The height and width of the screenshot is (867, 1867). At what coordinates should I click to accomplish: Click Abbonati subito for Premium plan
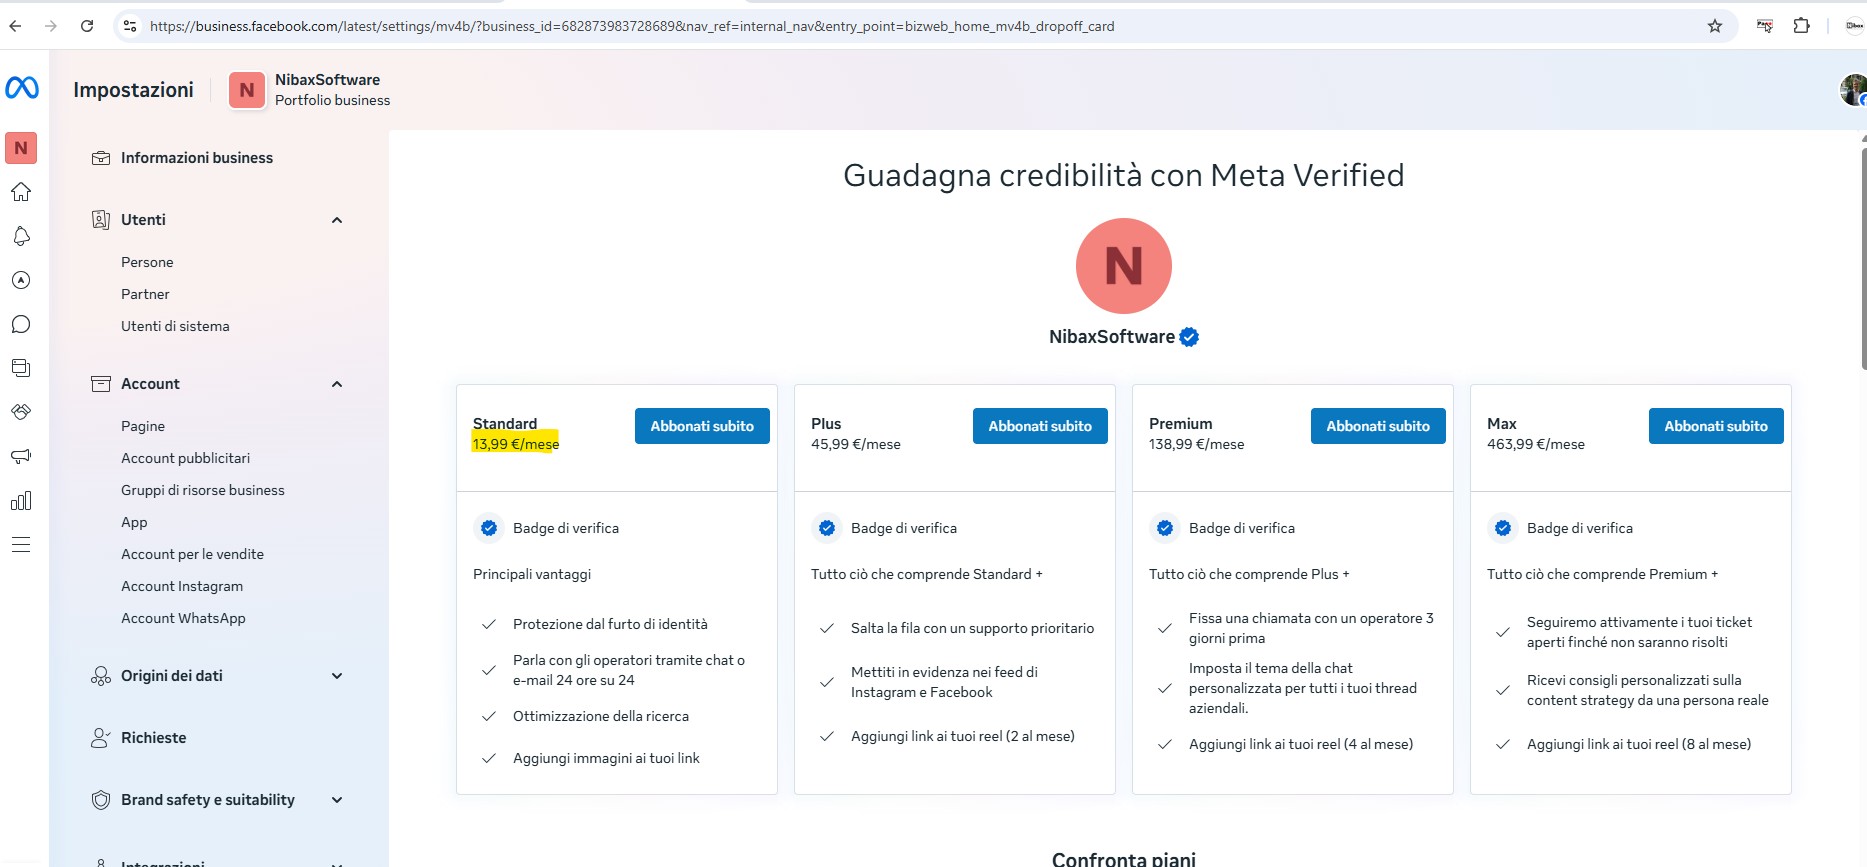pyautogui.click(x=1378, y=426)
